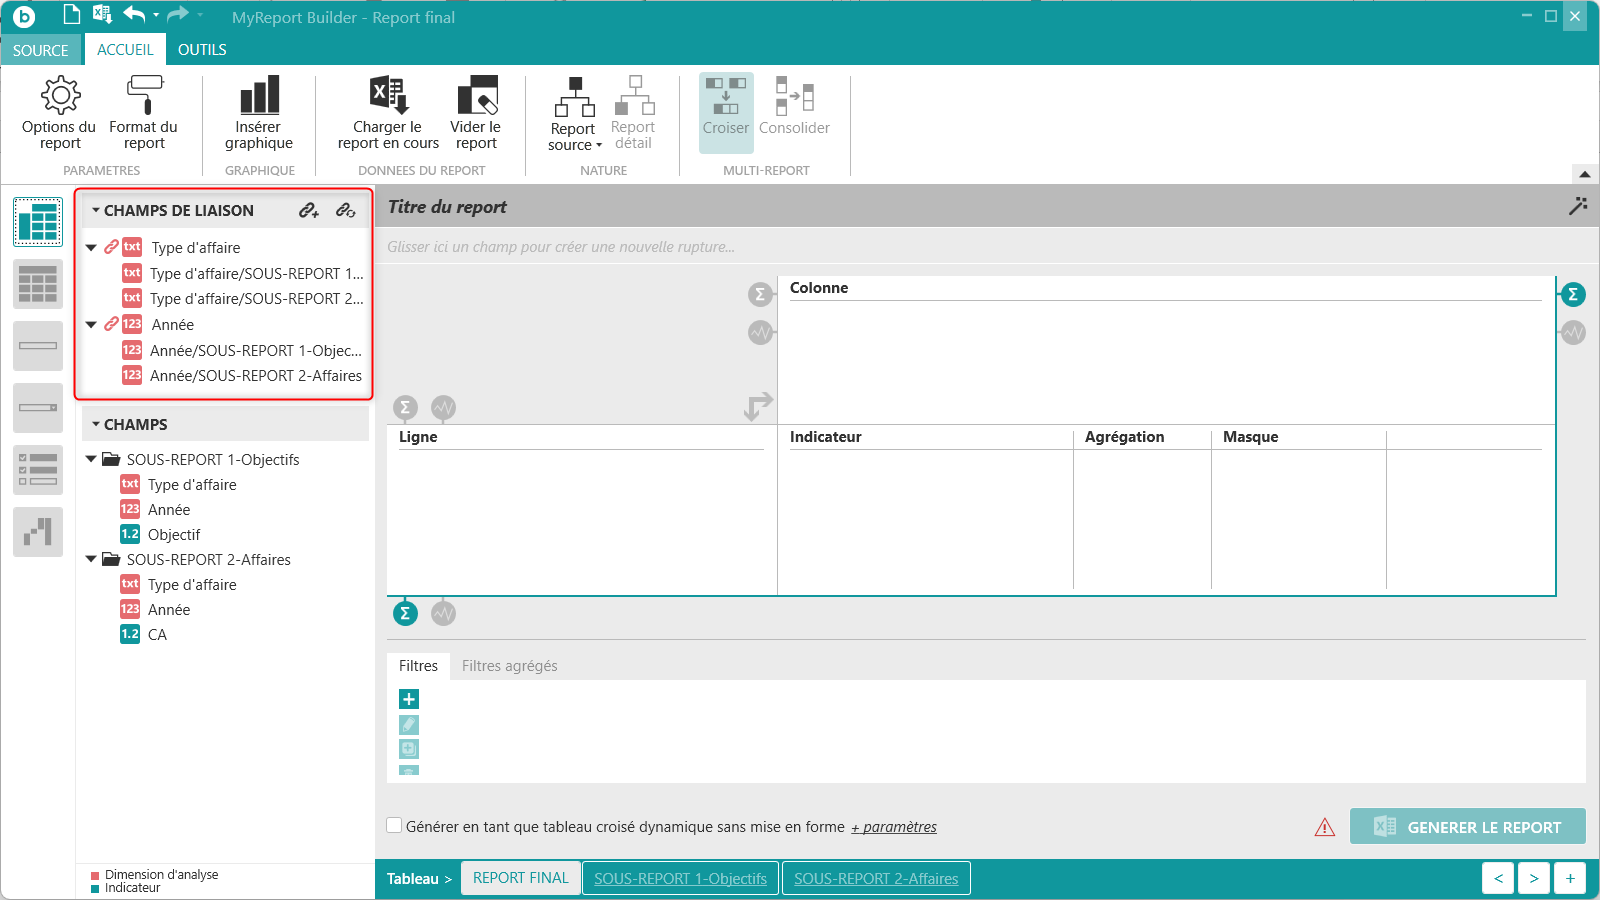The height and width of the screenshot is (900, 1600).
Task: Enable generate as pivot table checkbox
Action: pyautogui.click(x=394, y=826)
